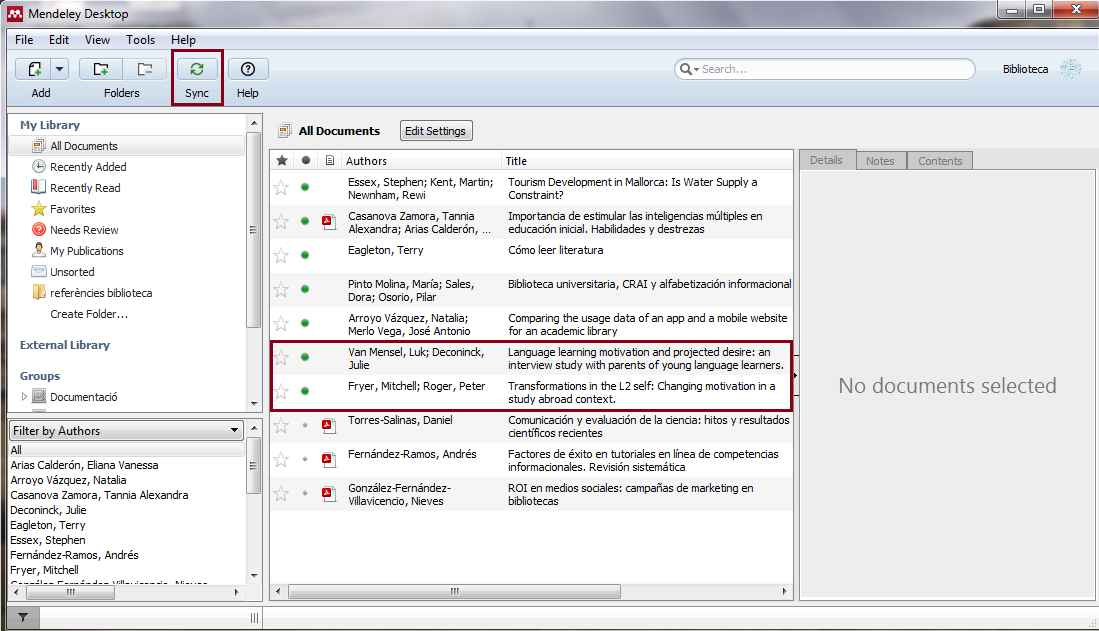Image resolution: width=1099 pixels, height=631 pixels.
Task: Open My Publications in sidebar
Action: (x=86, y=251)
